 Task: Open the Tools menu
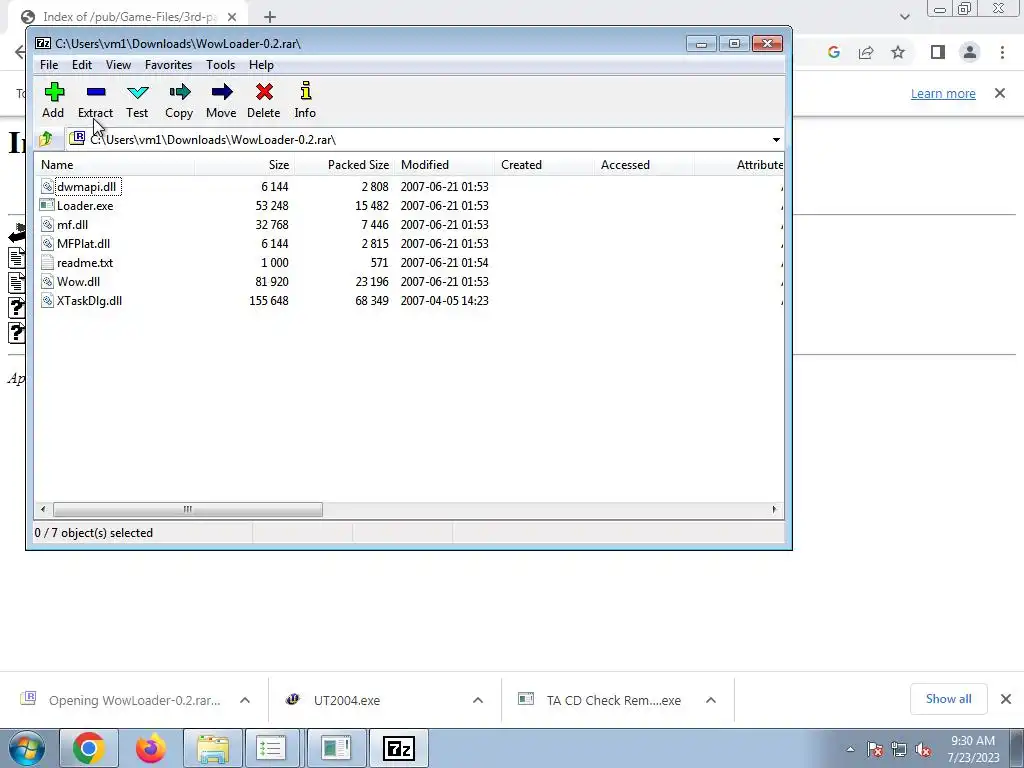220,65
